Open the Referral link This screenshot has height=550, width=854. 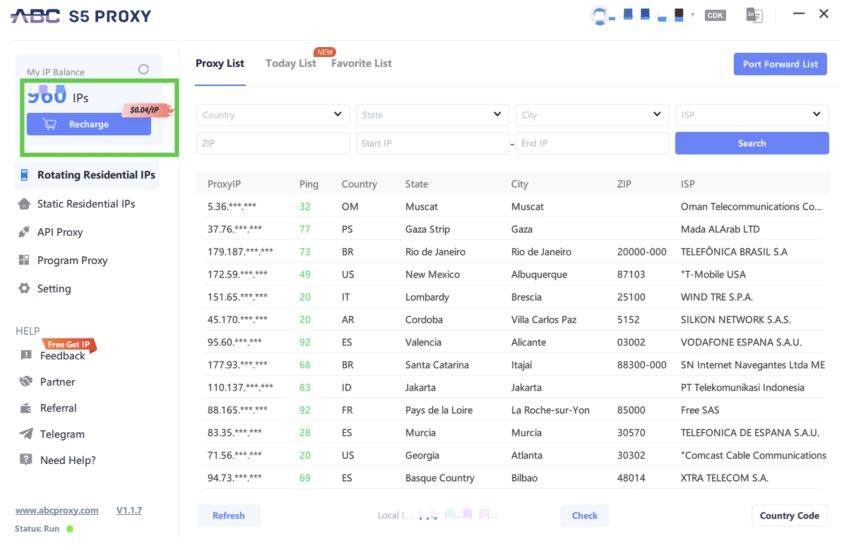click(x=58, y=408)
